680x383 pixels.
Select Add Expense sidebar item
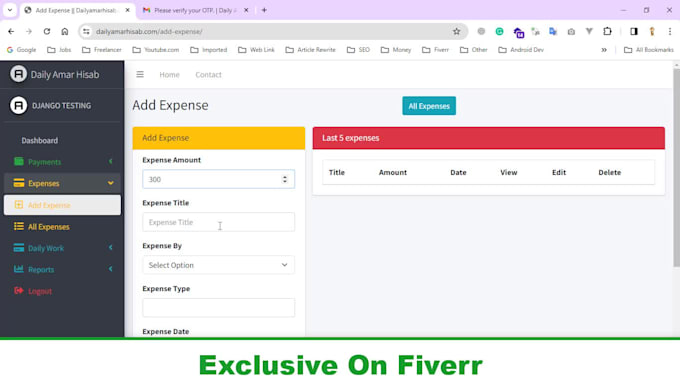tap(62, 205)
